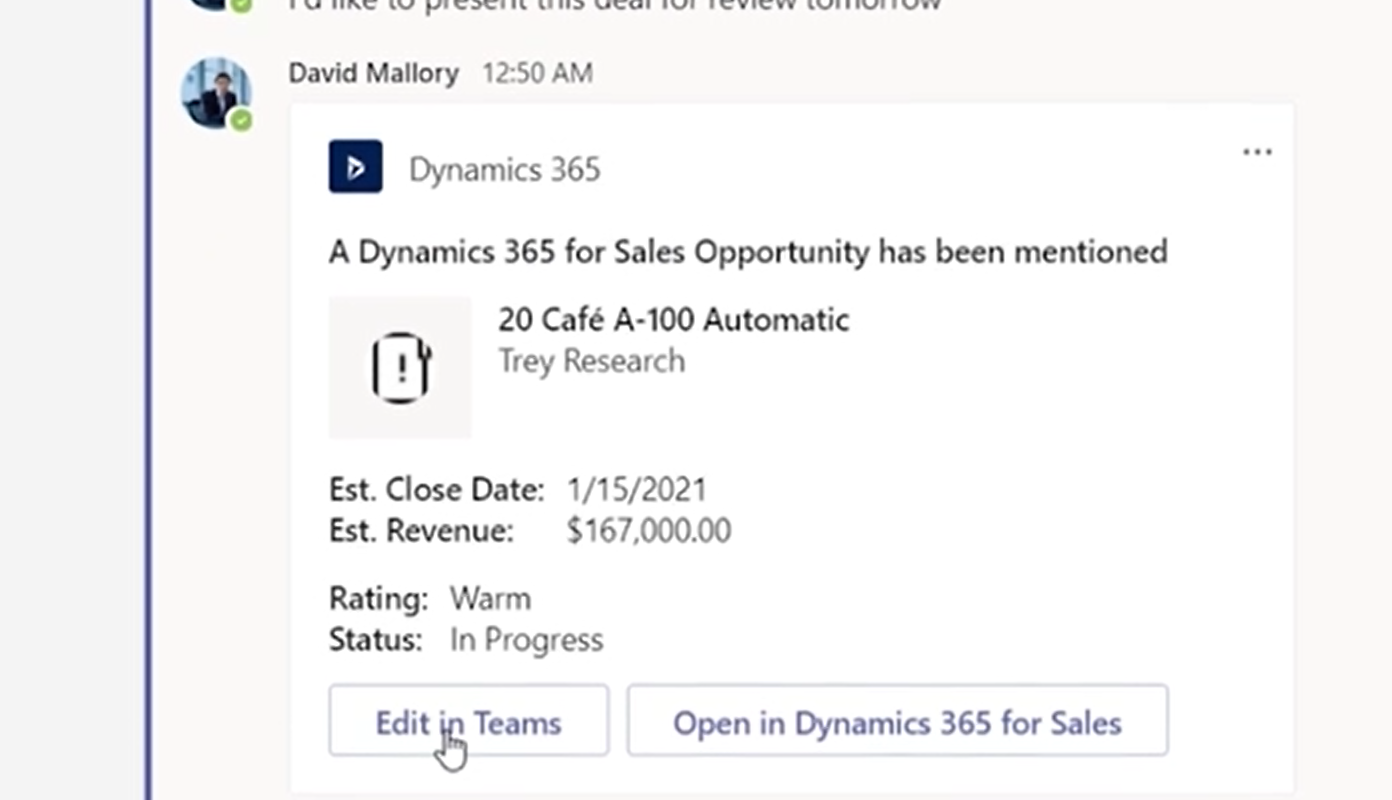Select the David Mallory sender name
The height and width of the screenshot is (800, 1392).
[373, 73]
